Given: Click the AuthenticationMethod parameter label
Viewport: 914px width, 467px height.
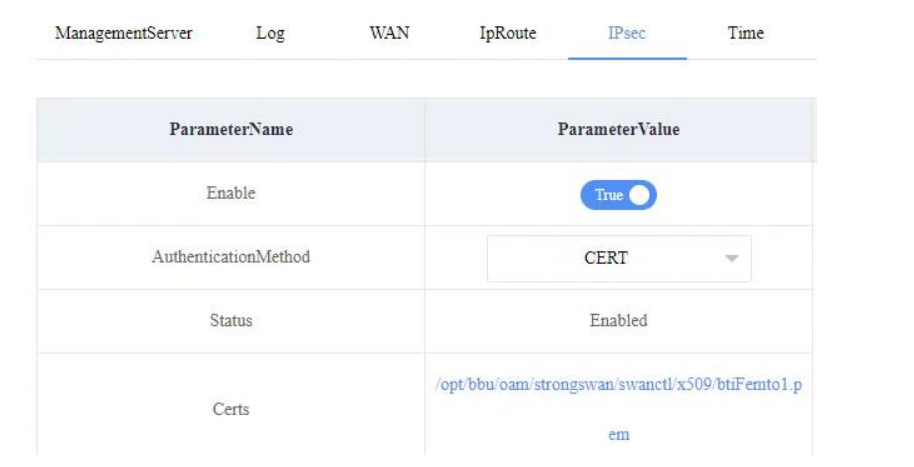Looking at the screenshot, I should coord(231,257).
